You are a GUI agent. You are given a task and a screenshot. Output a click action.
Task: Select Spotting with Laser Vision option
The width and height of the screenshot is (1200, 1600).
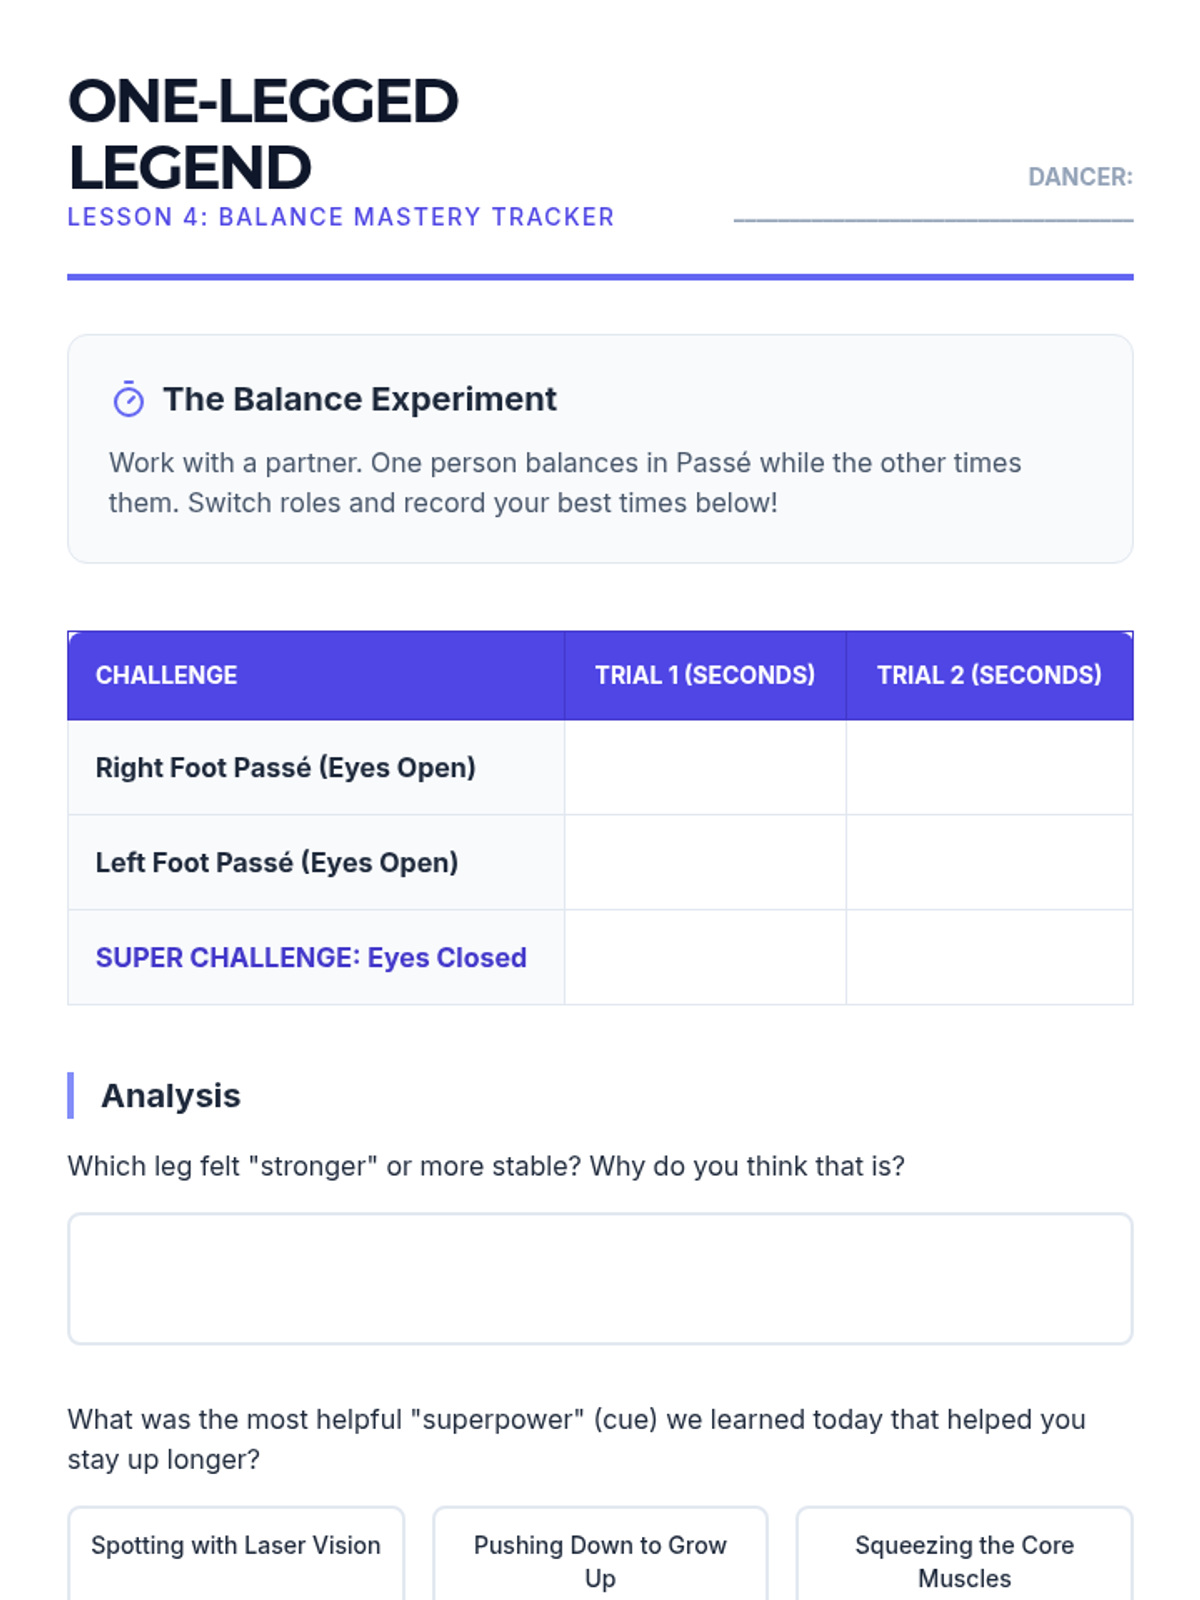pos(236,1546)
